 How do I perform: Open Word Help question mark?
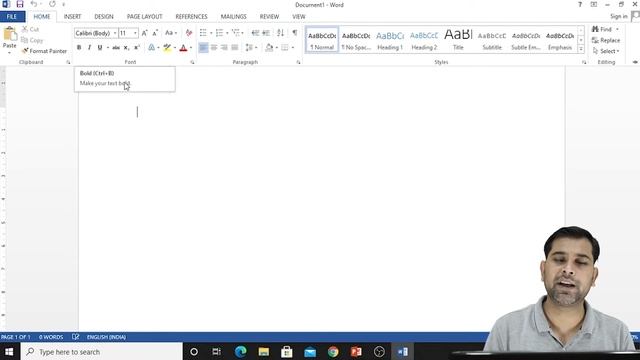[580, 4]
